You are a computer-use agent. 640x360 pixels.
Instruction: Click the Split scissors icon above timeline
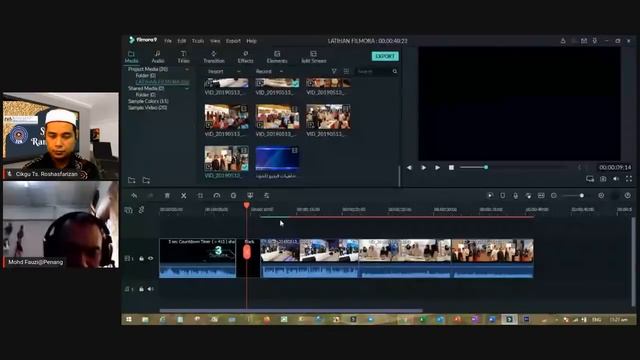[x=184, y=196]
